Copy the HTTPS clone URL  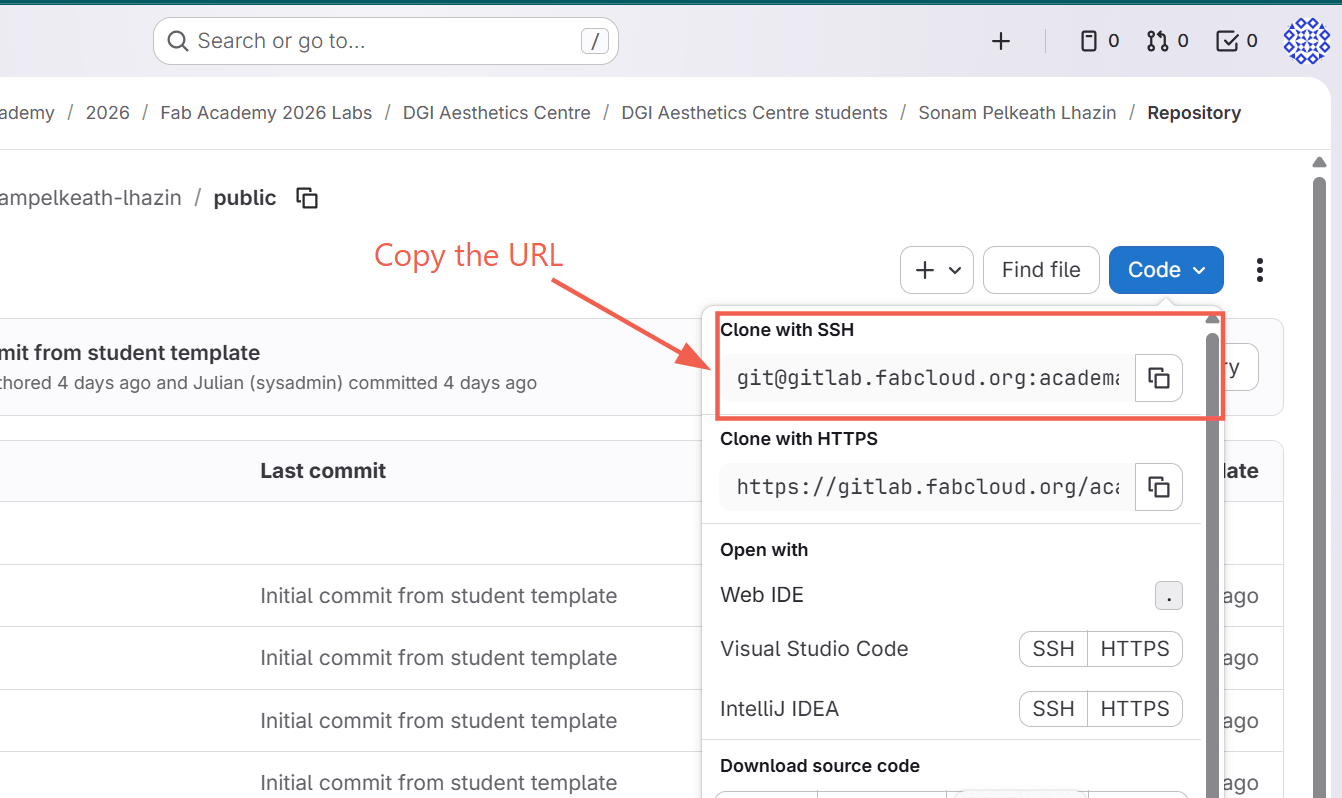click(x=1158, y=487)
